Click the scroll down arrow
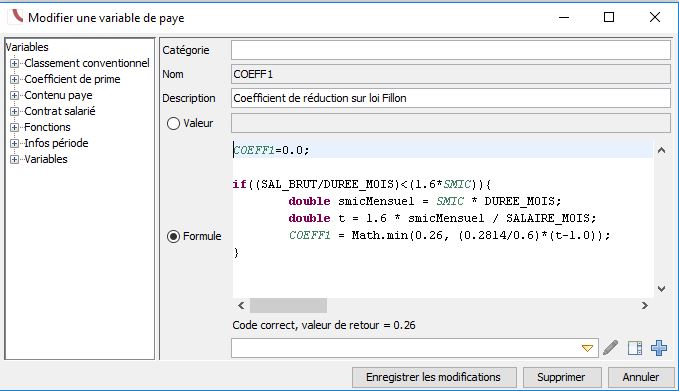Viewport: 679px width, 391px height. (661, 289)
